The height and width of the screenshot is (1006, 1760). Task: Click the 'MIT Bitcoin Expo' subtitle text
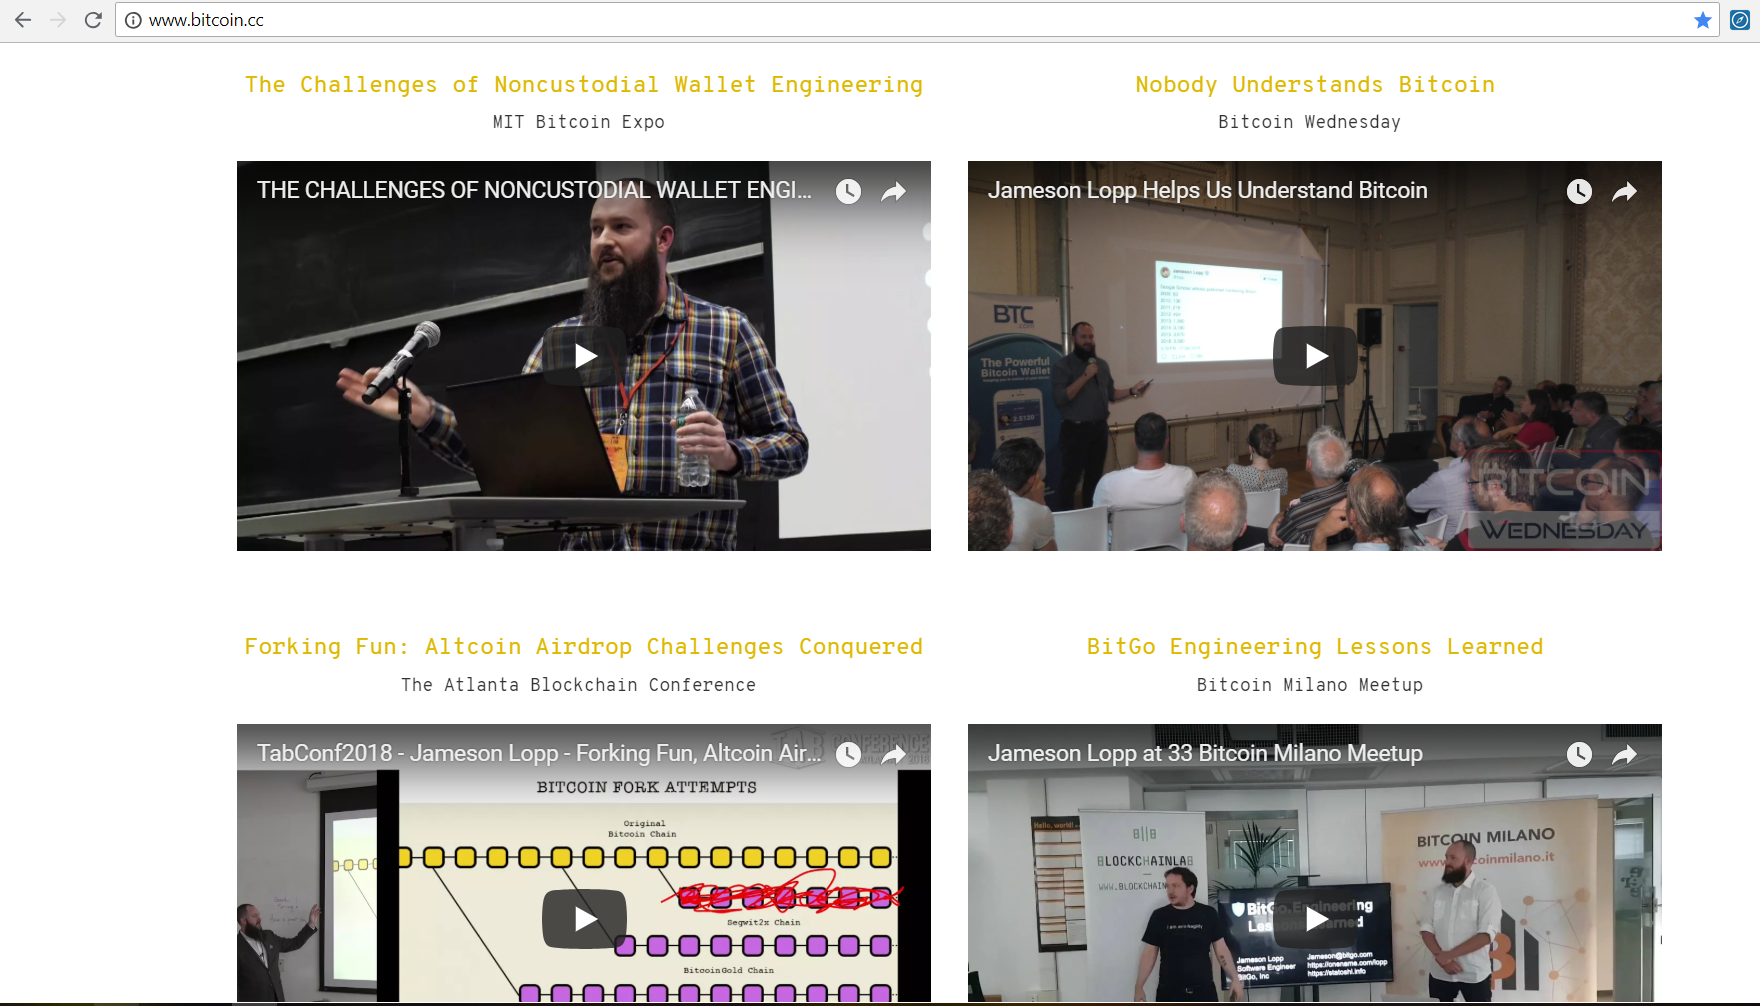[x=578, y=122]
